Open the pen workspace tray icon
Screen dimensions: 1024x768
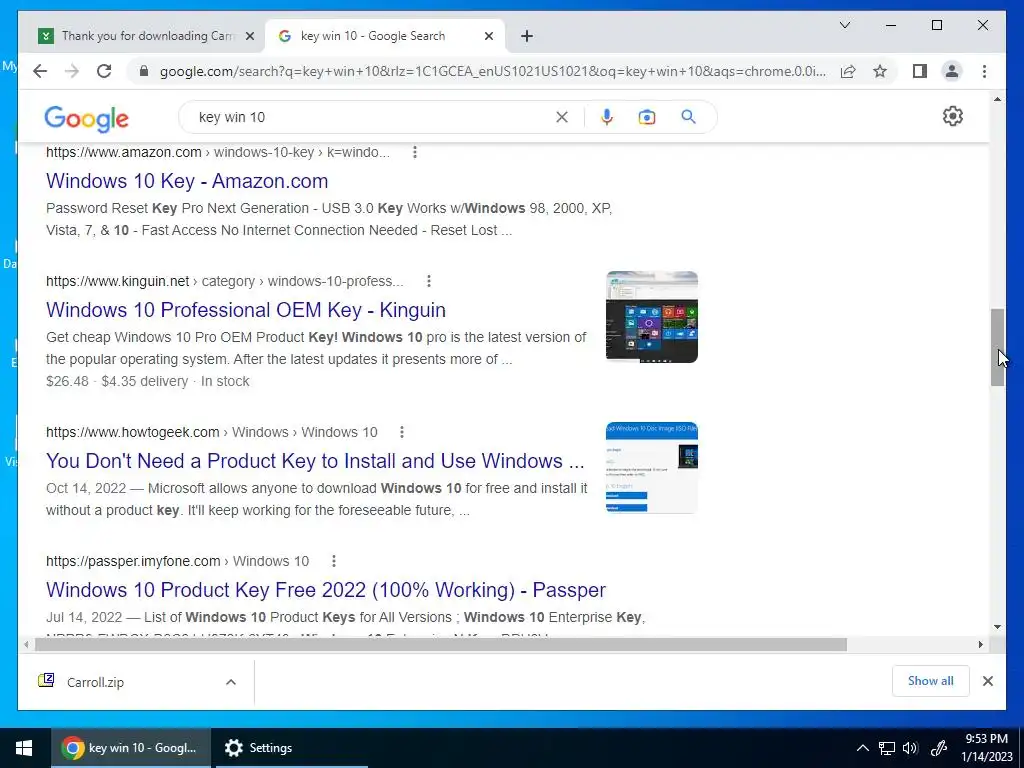point(938,748)
